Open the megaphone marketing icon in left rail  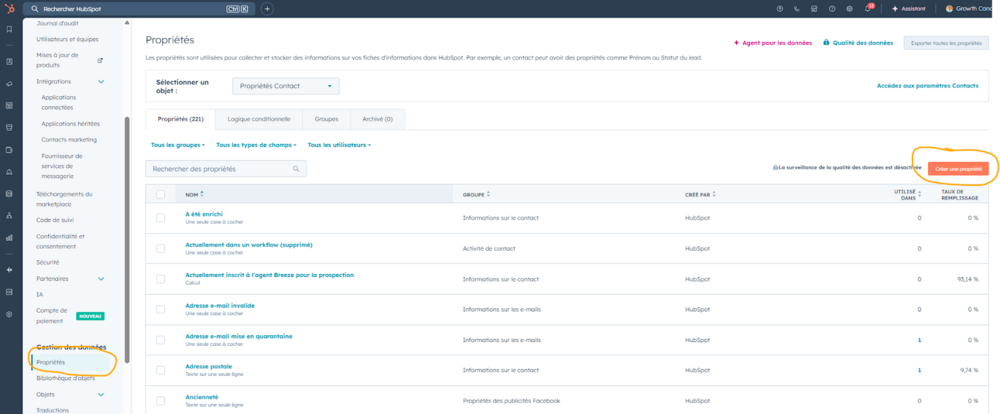click(x=9, y=84)
